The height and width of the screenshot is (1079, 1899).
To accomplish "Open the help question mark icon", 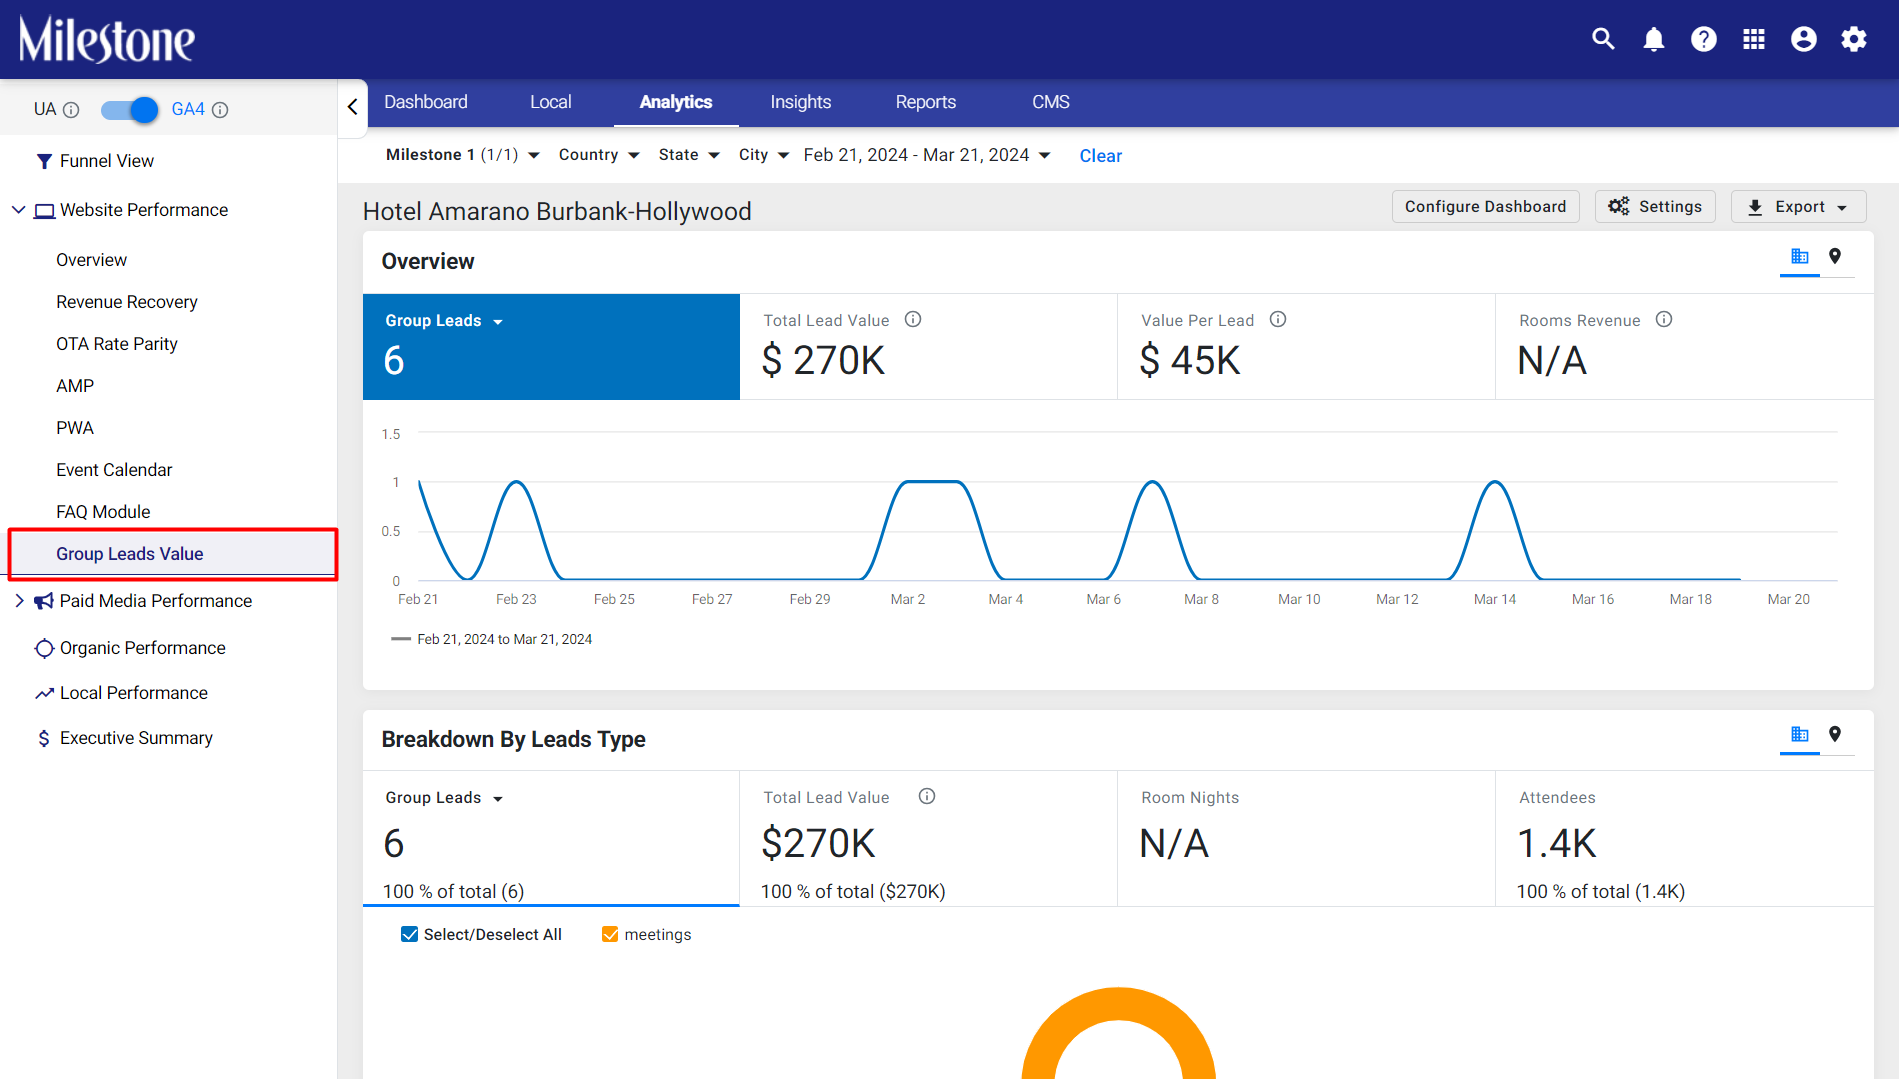I will pyautogui.click(x=1704, y=39).
